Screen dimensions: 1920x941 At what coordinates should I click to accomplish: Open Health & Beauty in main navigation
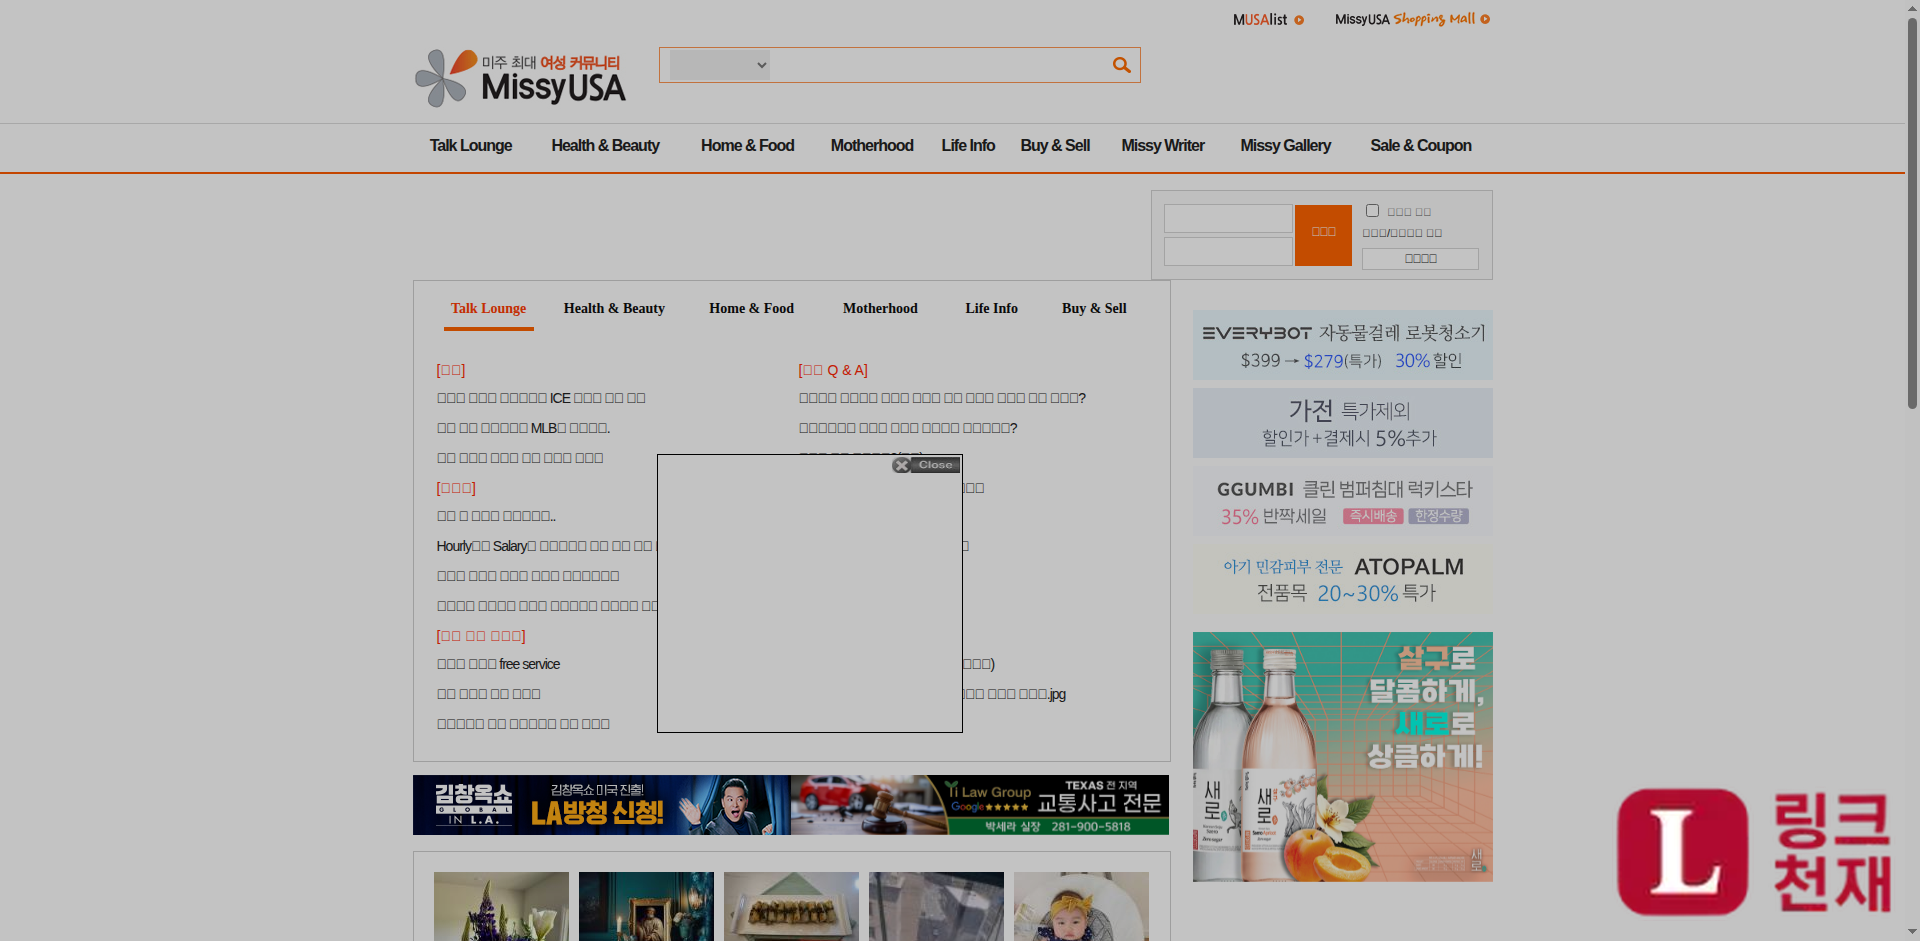pos(605,146)
